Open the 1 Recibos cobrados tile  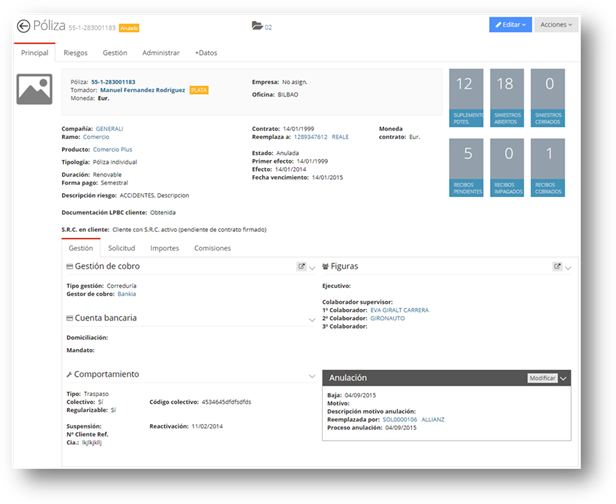coord(548,167)
